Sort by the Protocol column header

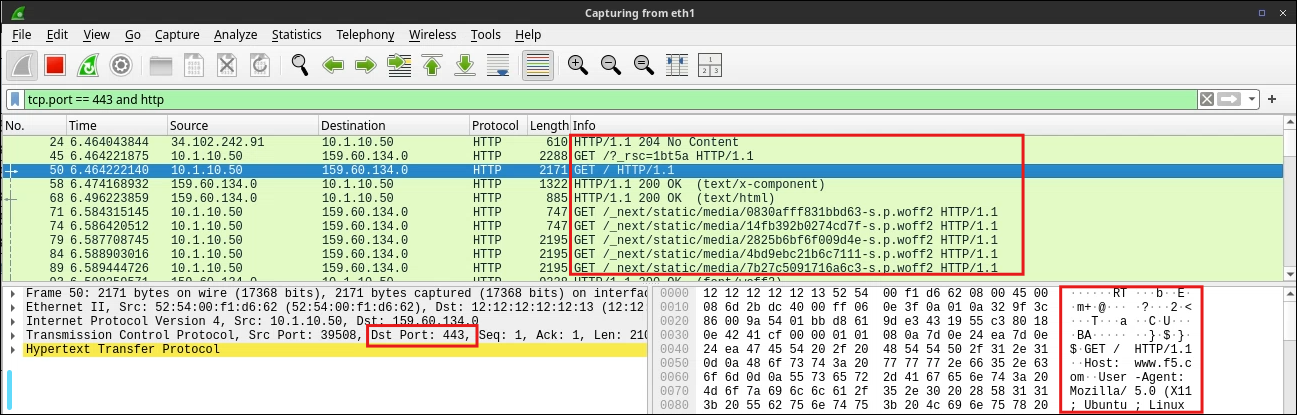click(498, 125)
